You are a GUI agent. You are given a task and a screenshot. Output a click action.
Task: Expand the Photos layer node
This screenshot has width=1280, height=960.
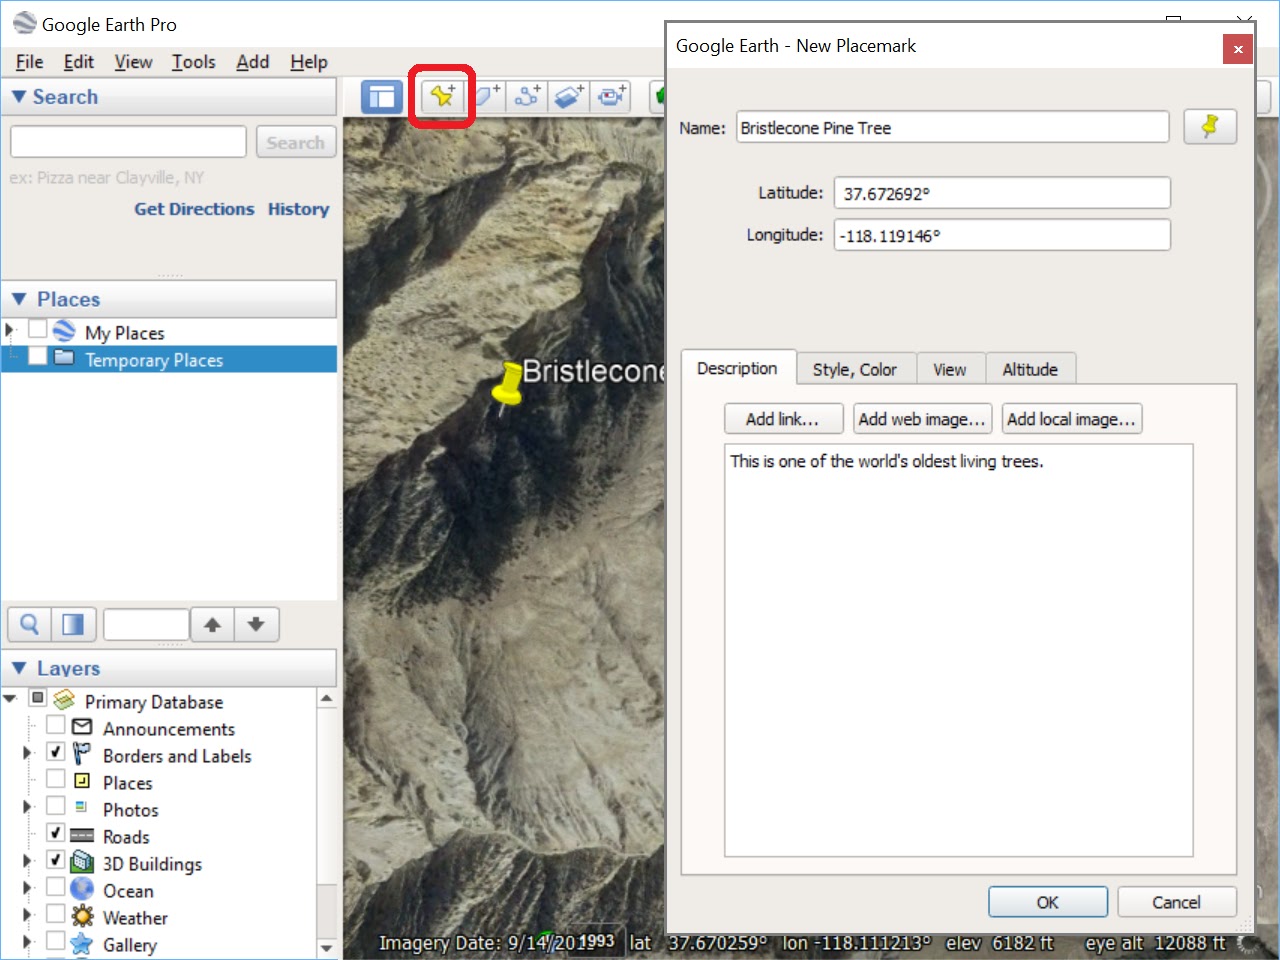27,807
